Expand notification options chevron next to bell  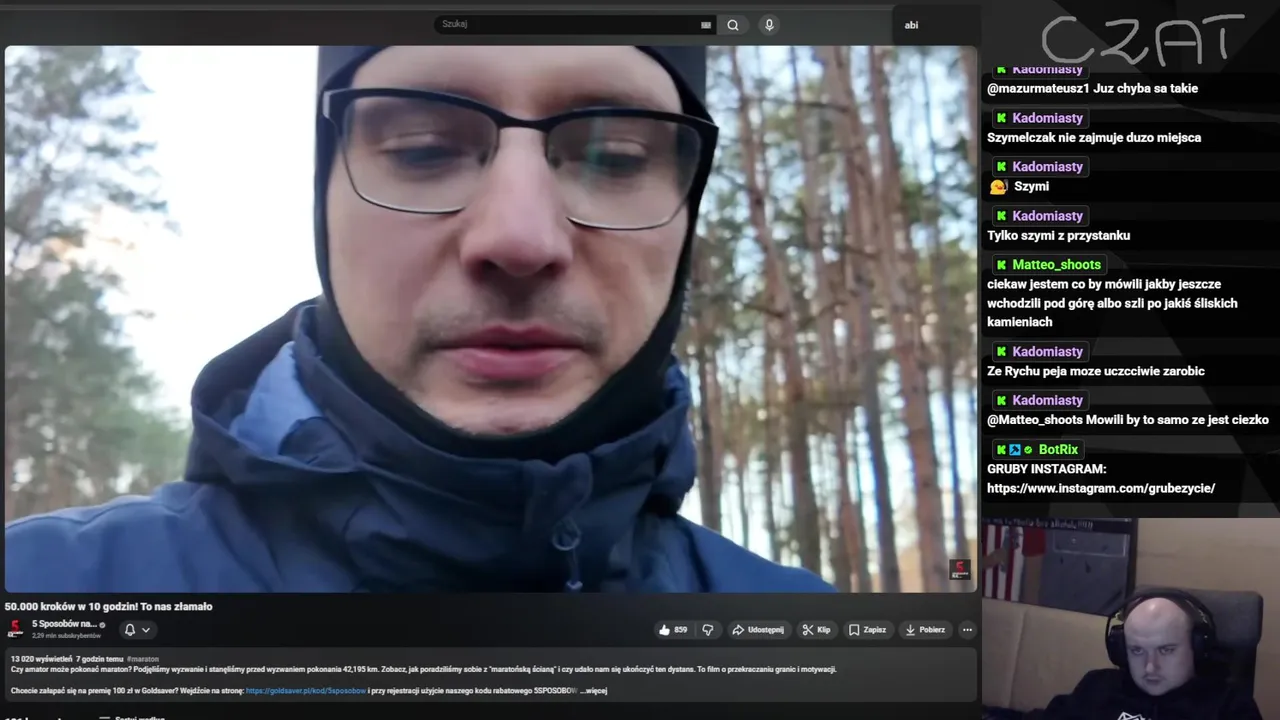(146, 630)
